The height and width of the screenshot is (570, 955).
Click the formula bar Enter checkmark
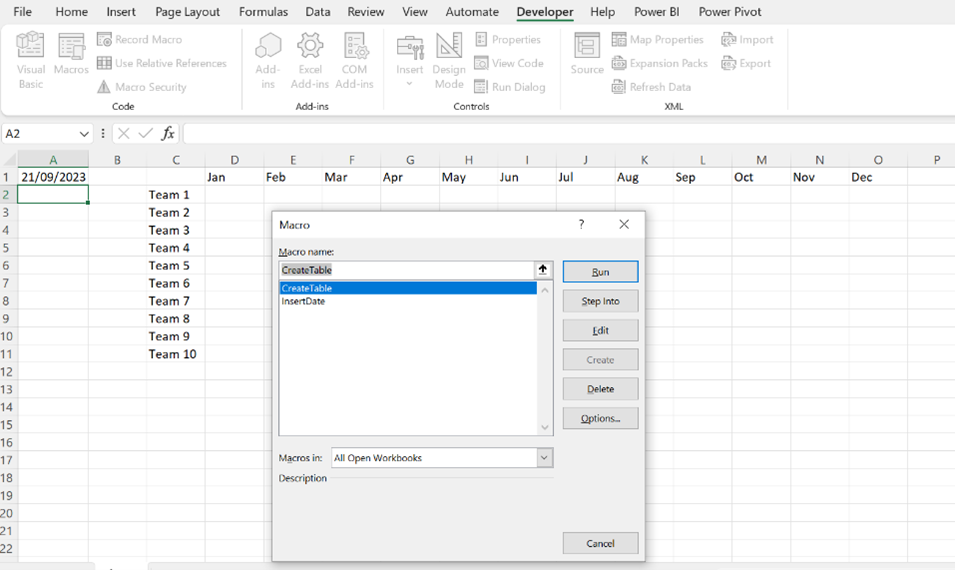coord(145,133)
